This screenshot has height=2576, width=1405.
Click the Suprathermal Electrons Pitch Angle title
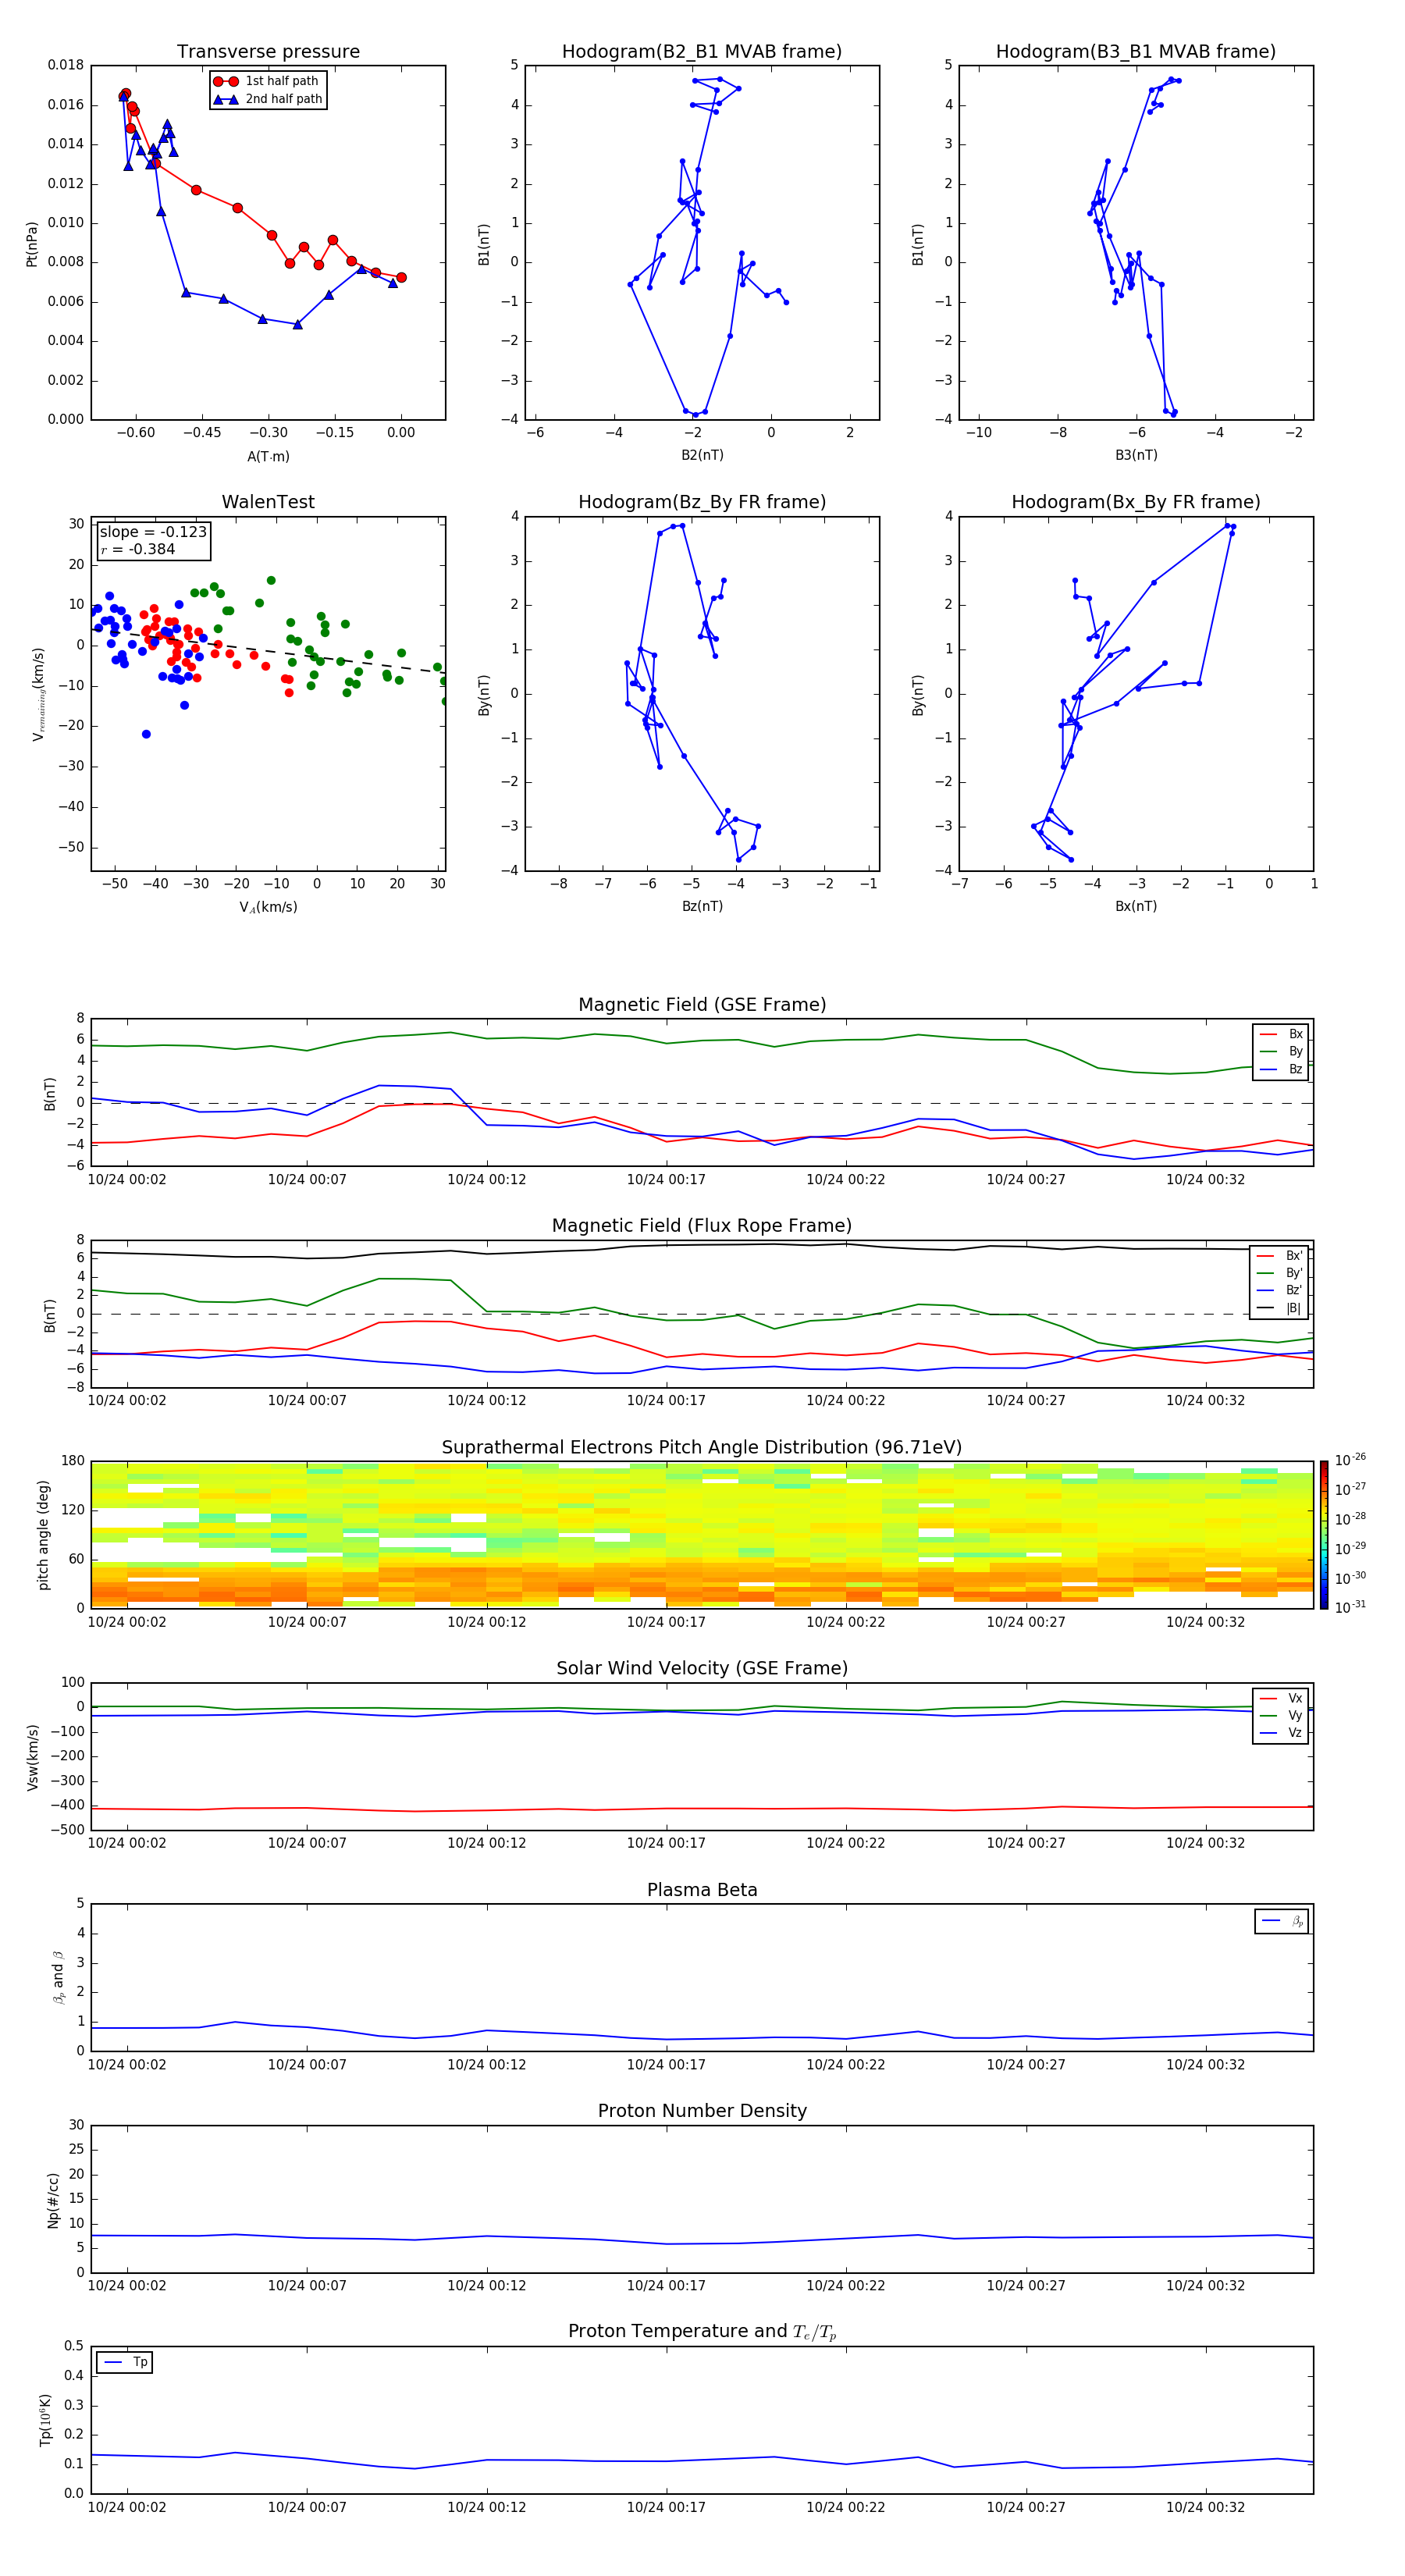pos(702,1447)
